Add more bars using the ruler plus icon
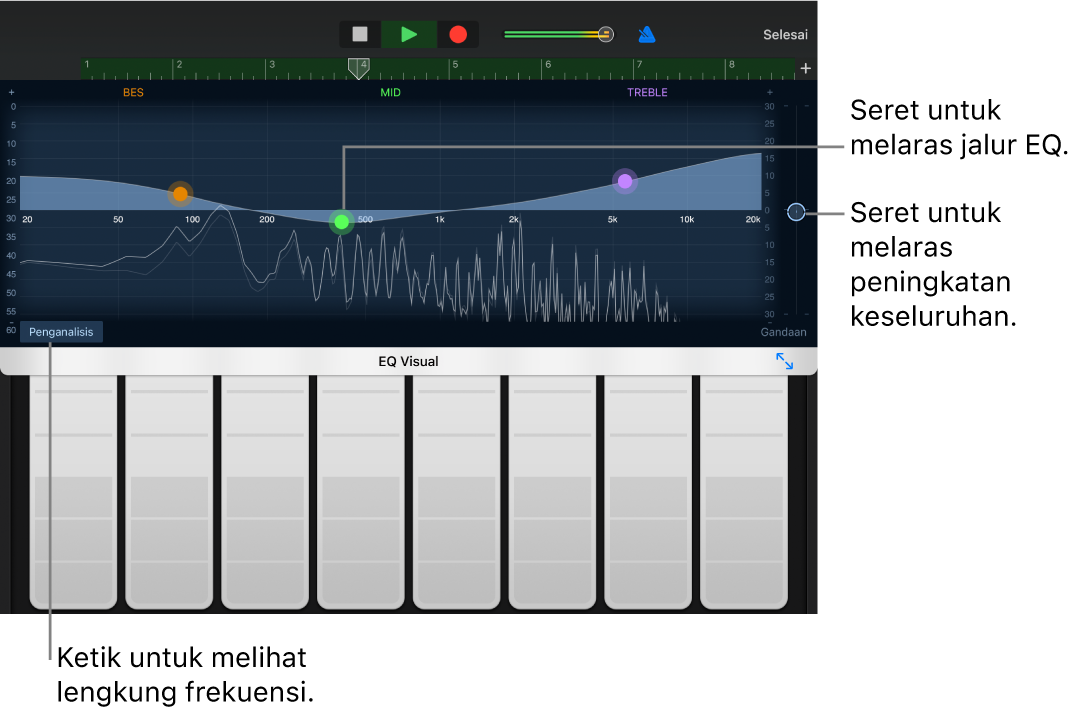This screenshot has width=1091, height=718. pos(806,68)
